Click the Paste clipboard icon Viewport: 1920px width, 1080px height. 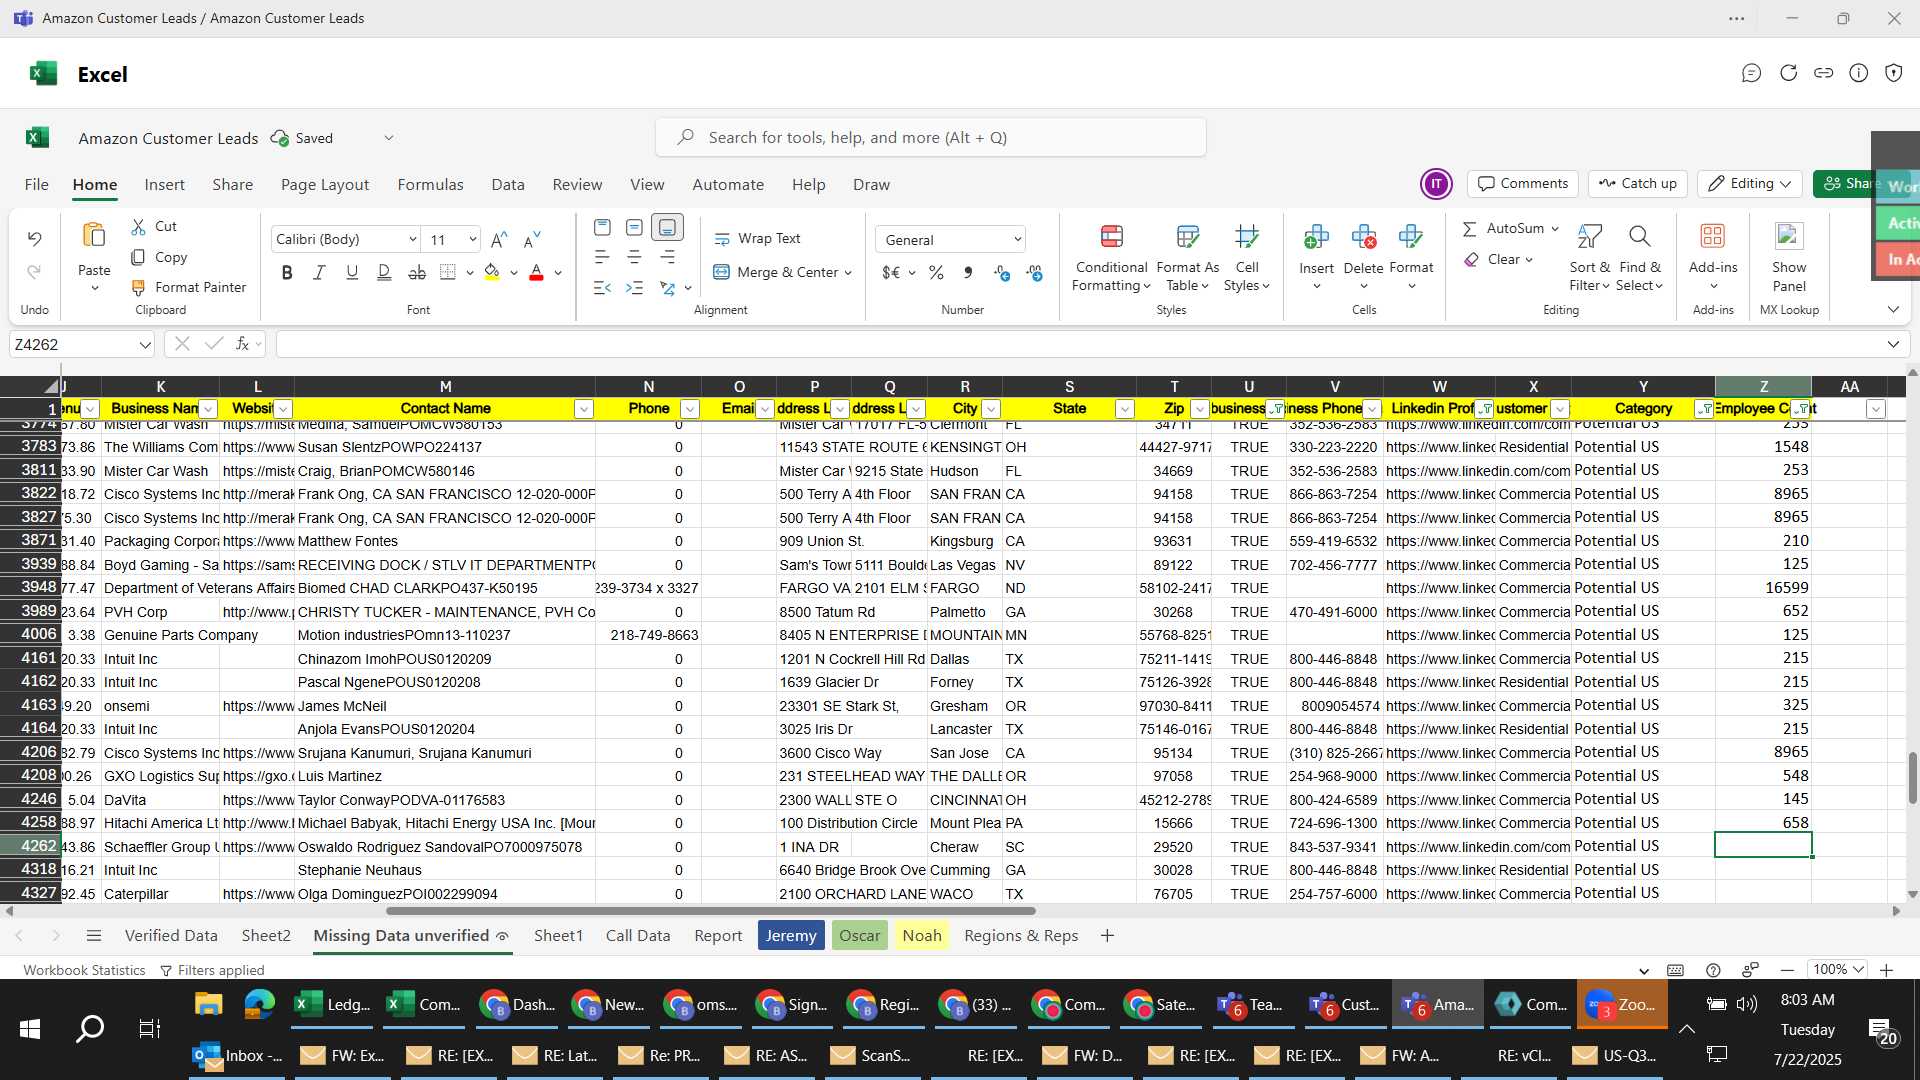point(94,236)
